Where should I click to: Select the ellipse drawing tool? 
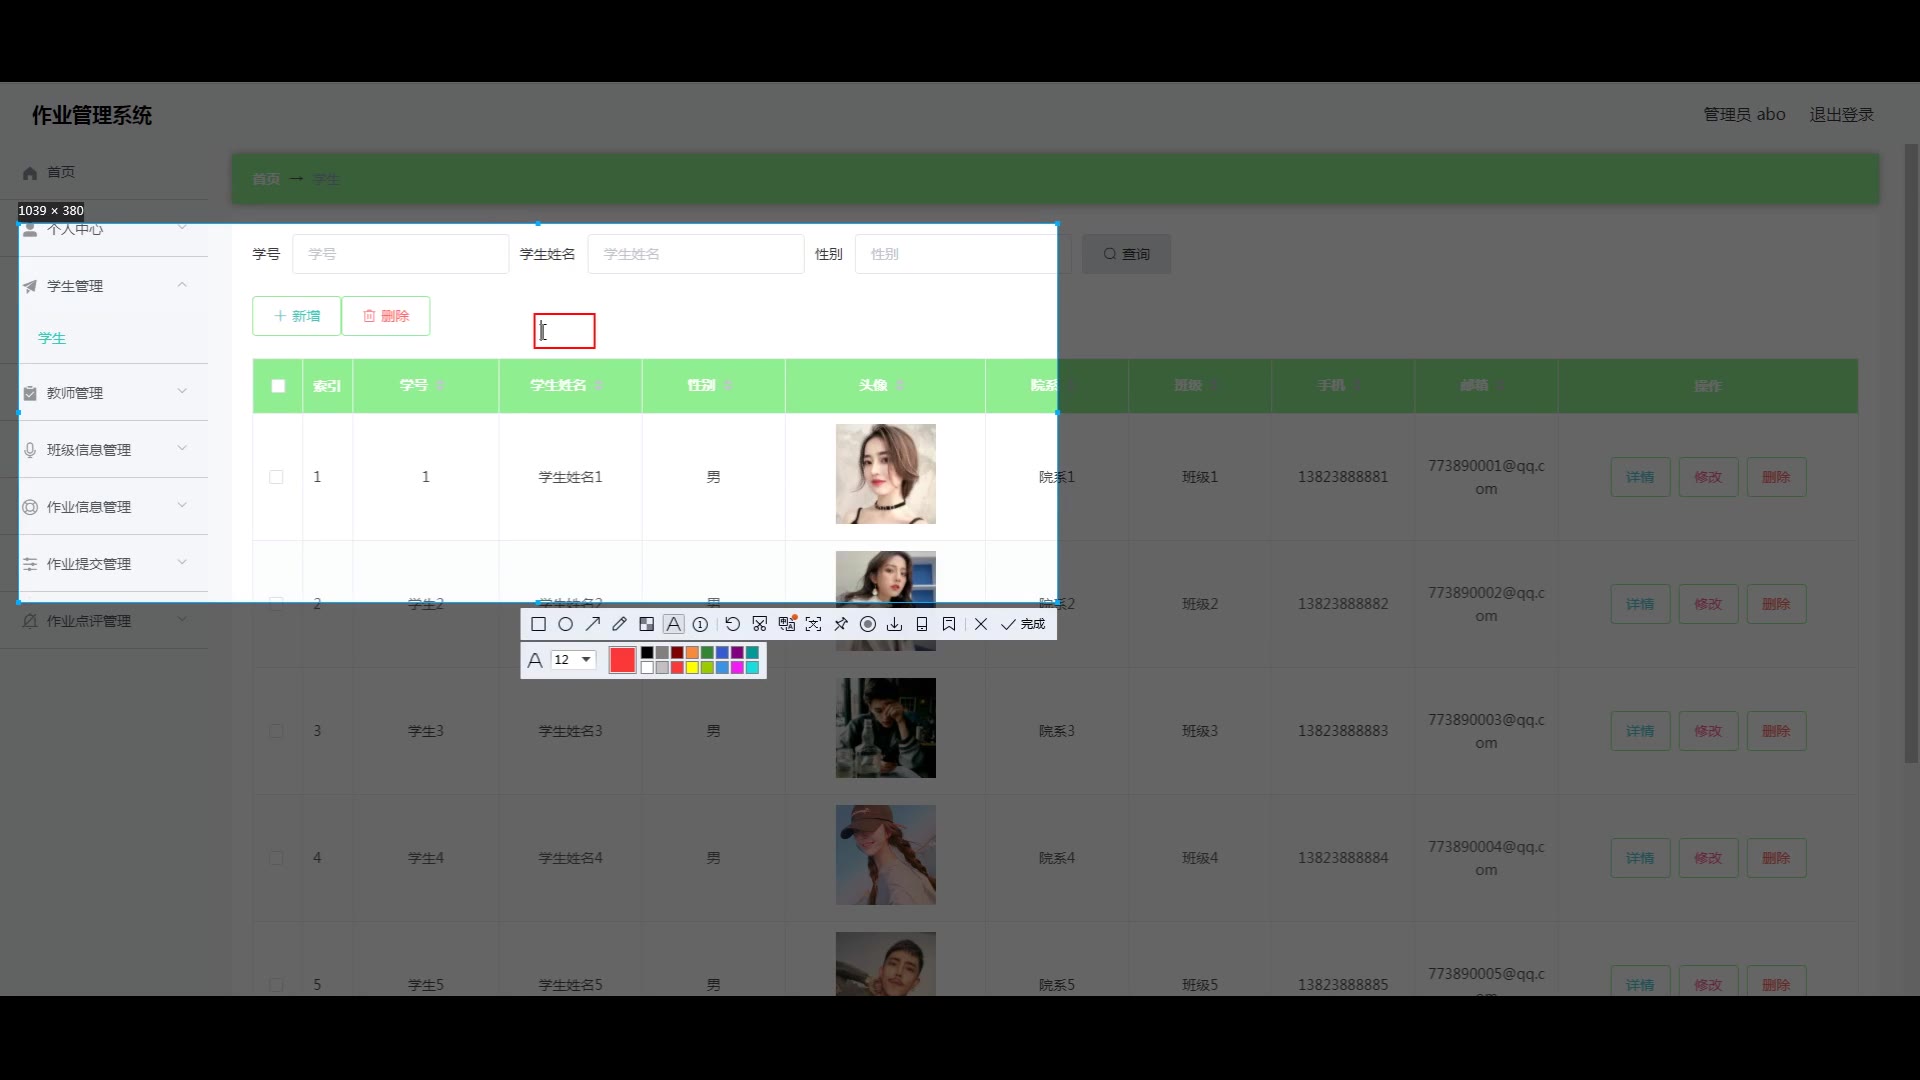pyautogui.click(x=565, y=624)
